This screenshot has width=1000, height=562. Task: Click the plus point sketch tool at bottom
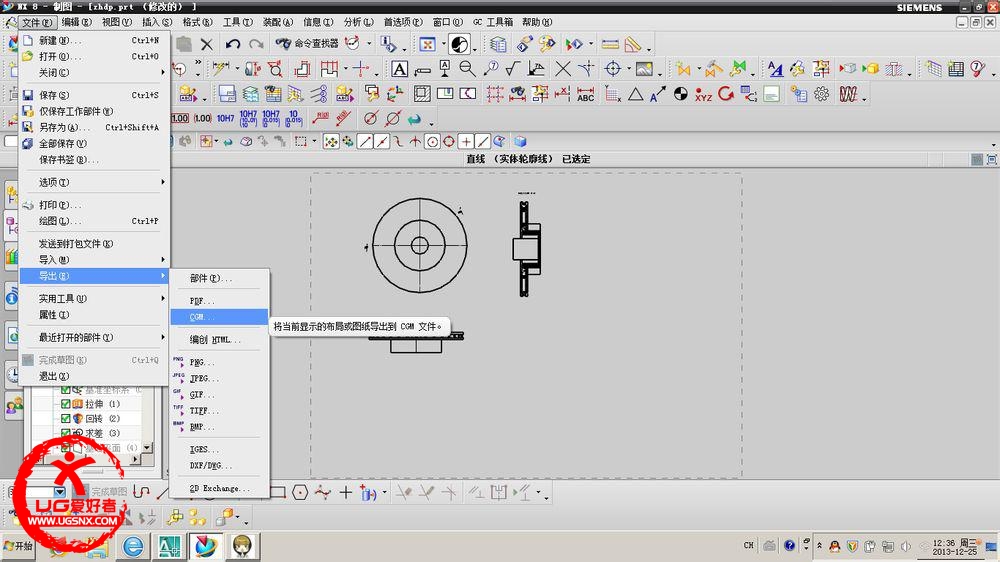coord(346,492)
